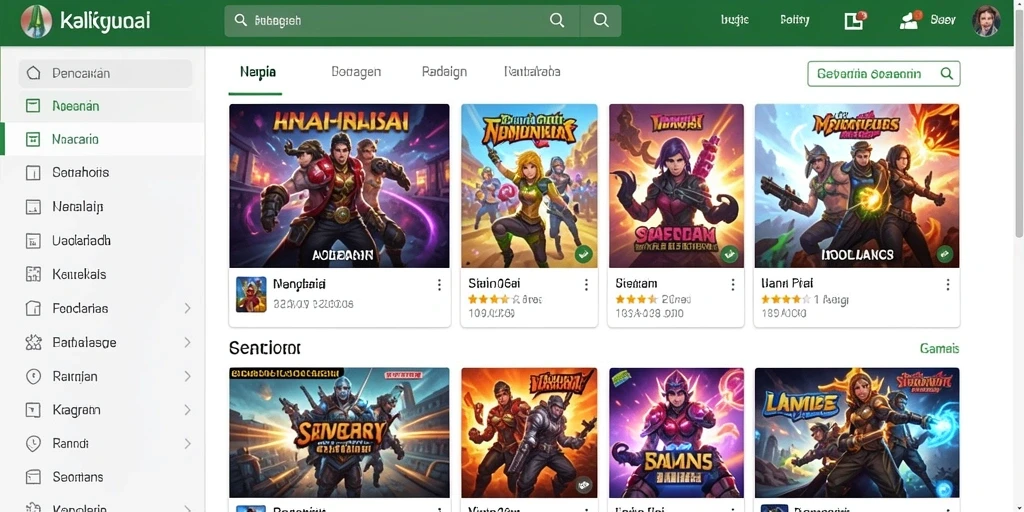Switch to the Booagen tab
Viewport: 1024px width, 512px height.
[356, 72]
